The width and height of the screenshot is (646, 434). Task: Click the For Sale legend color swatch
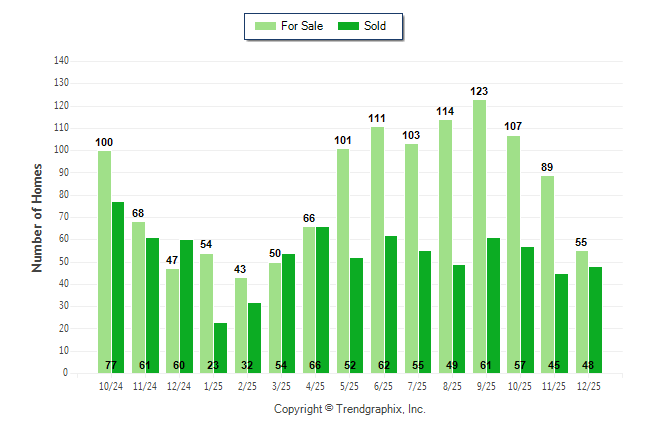(266, 26)
